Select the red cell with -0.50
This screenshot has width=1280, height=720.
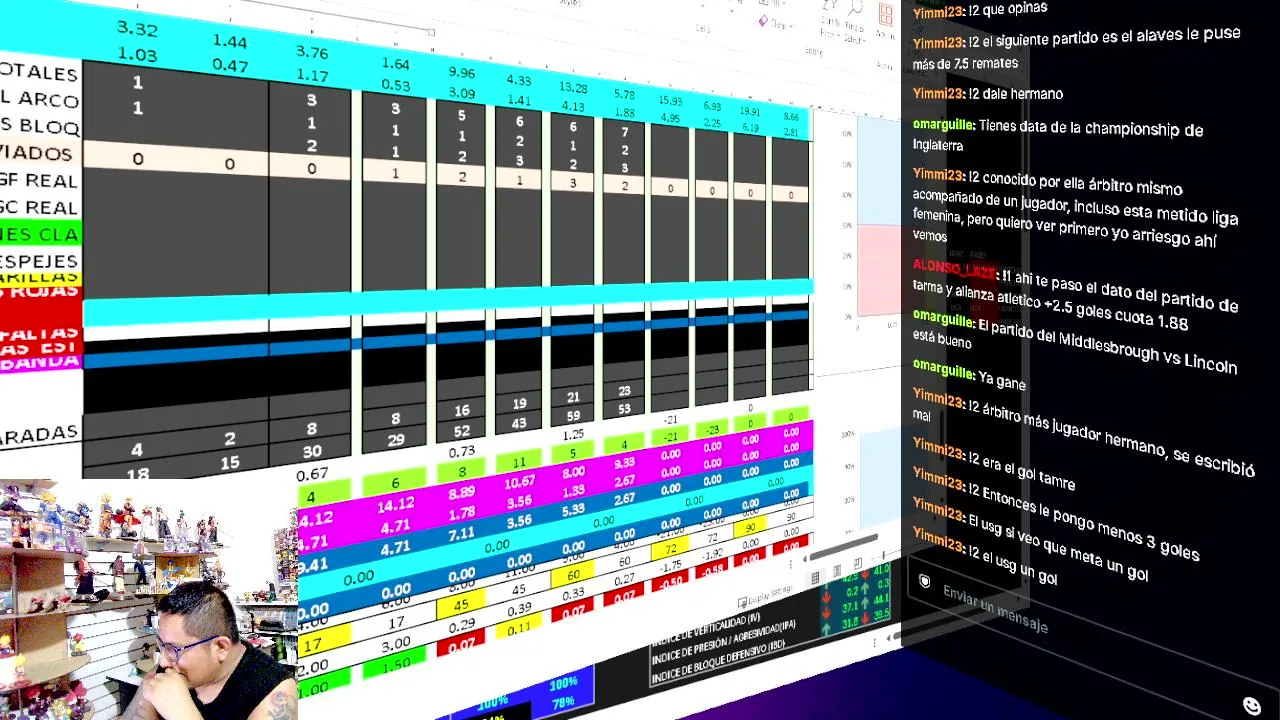pyautogui.click(x=670, y=582)
